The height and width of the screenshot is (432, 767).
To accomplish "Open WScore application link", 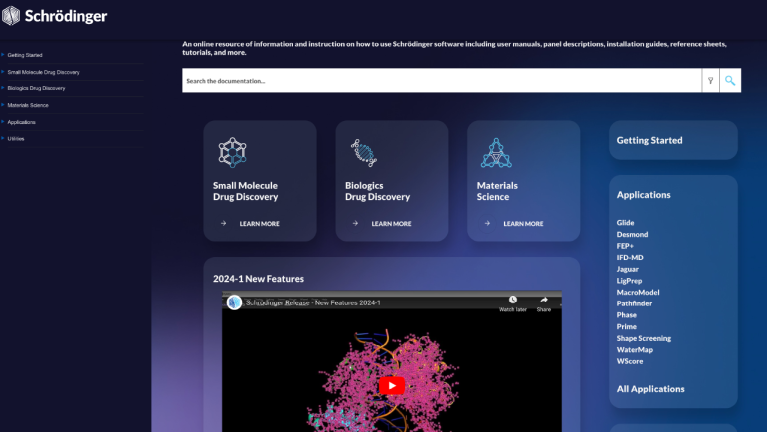I will (x=630, y=361).
